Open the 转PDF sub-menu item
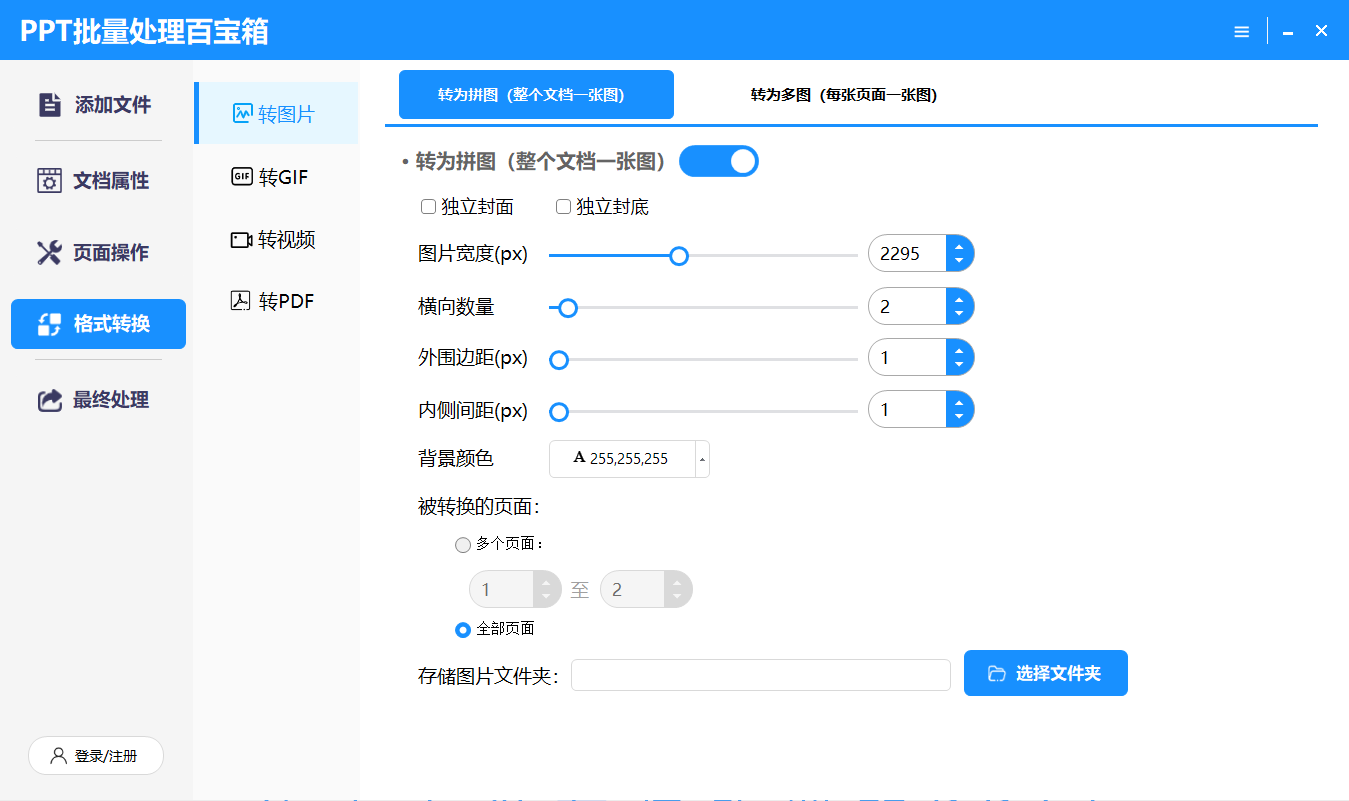This screenshot has width=1349, height=801. (276, 301)
